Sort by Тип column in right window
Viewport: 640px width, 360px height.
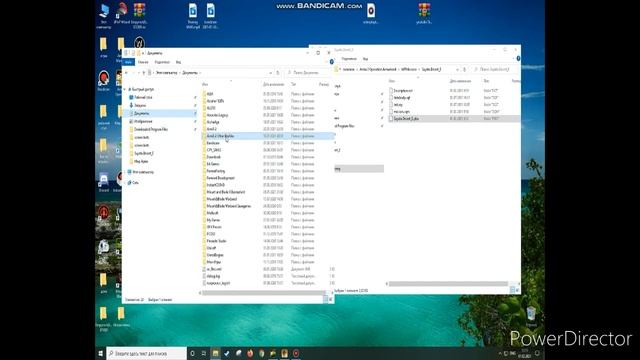(x=487, y=81)
